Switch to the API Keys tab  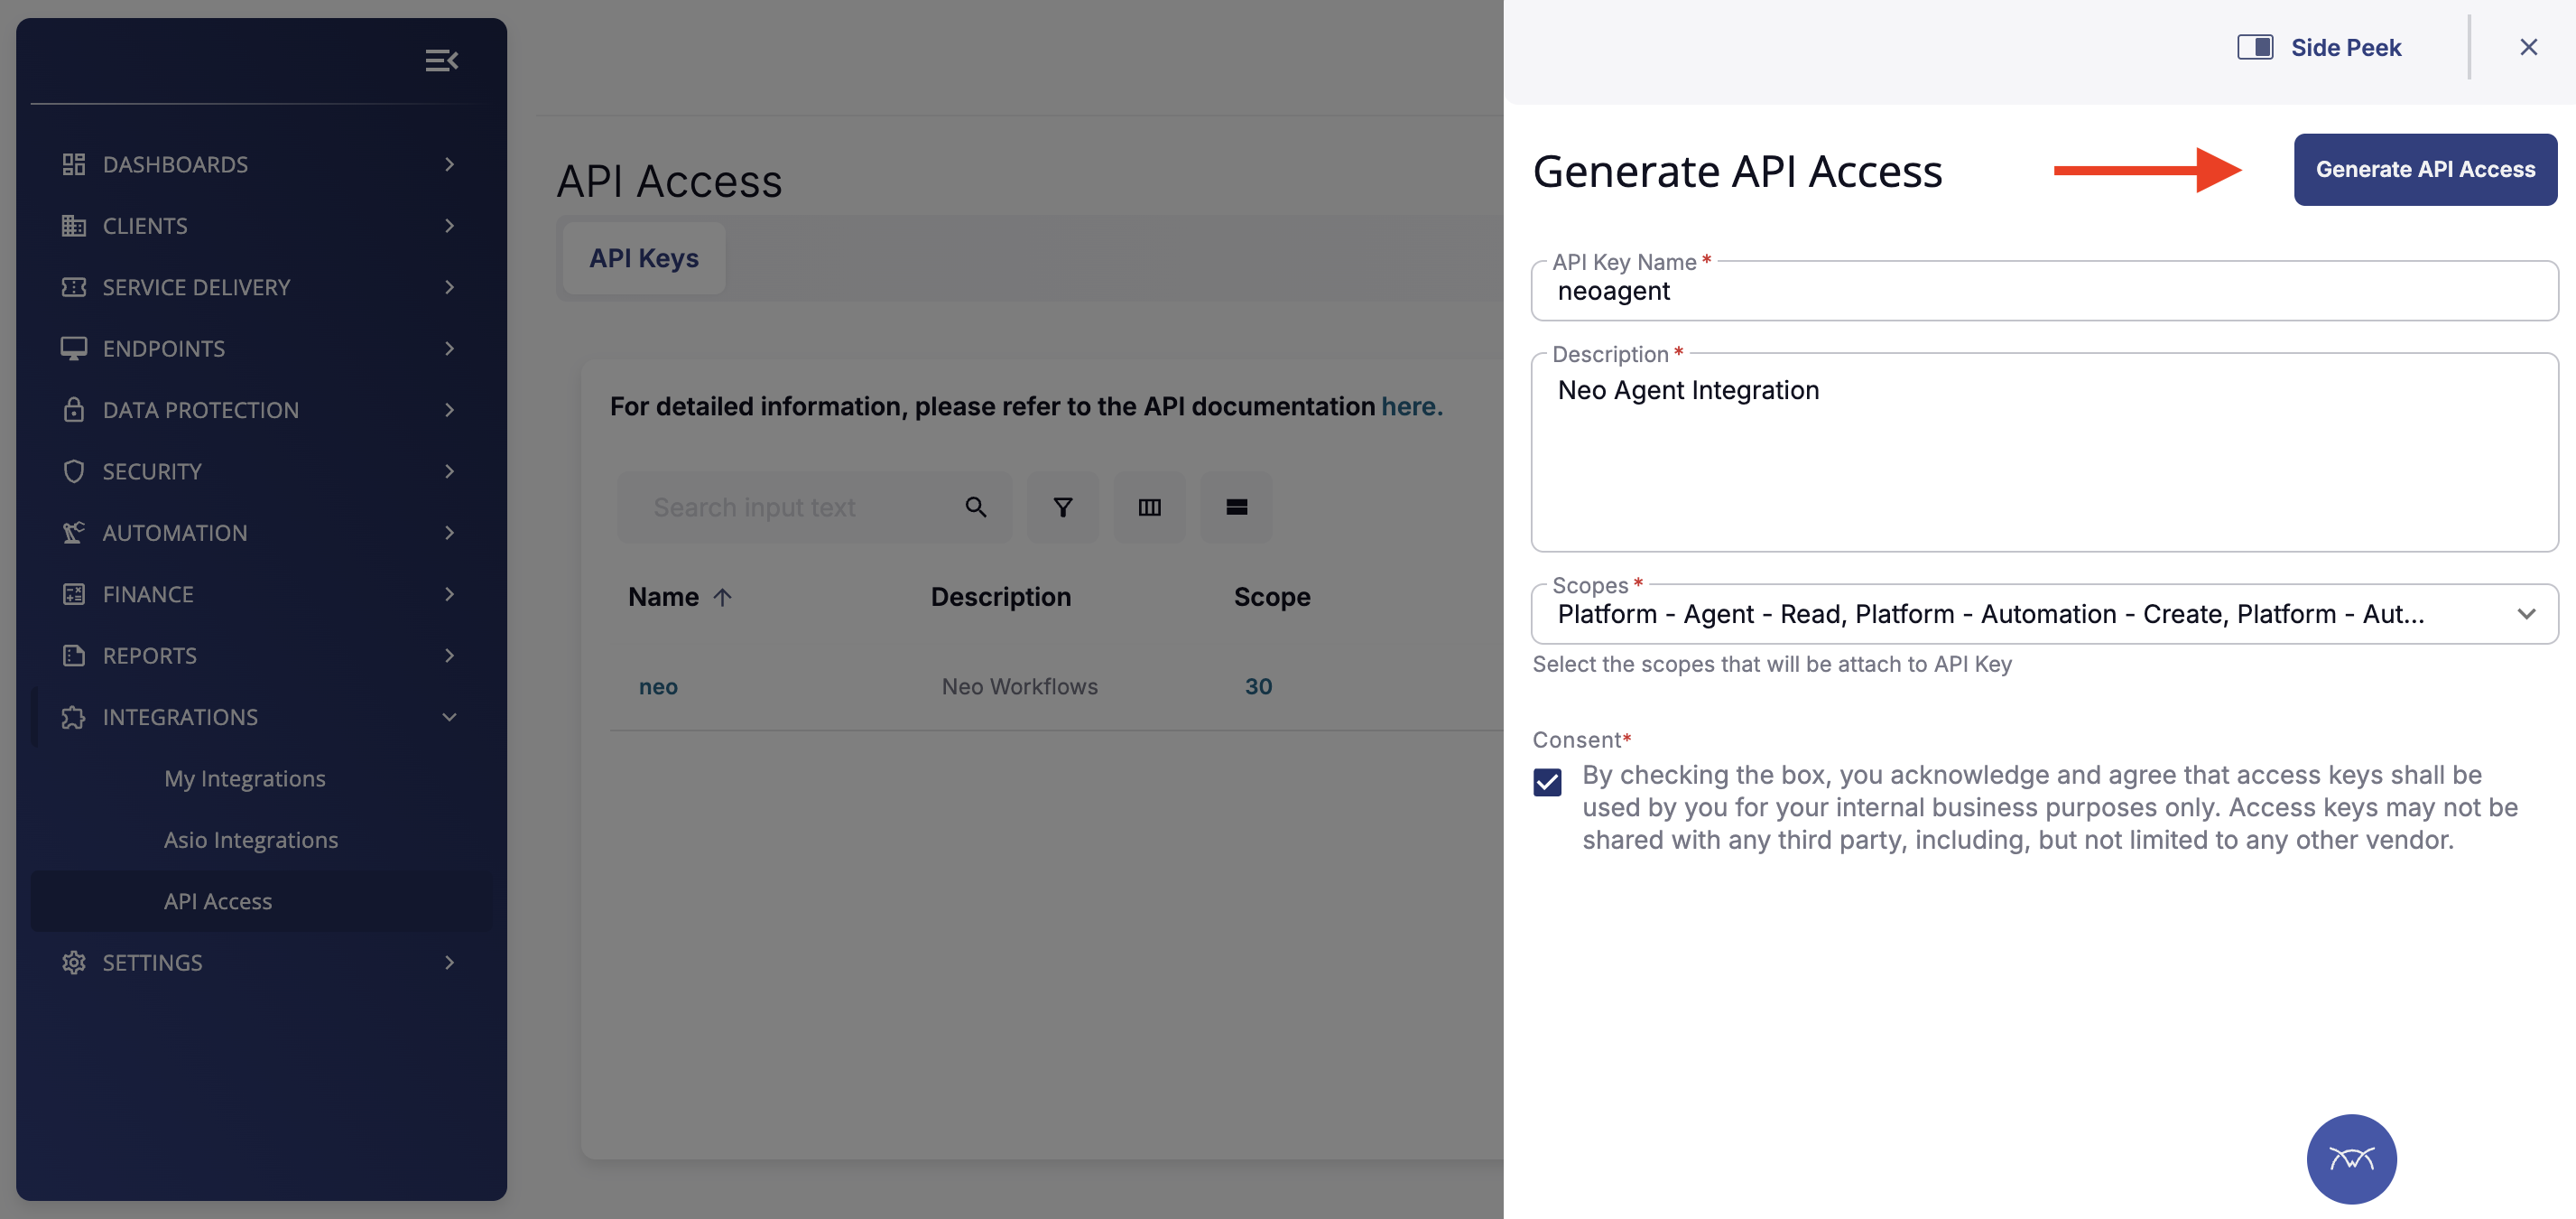pos(643,258)
